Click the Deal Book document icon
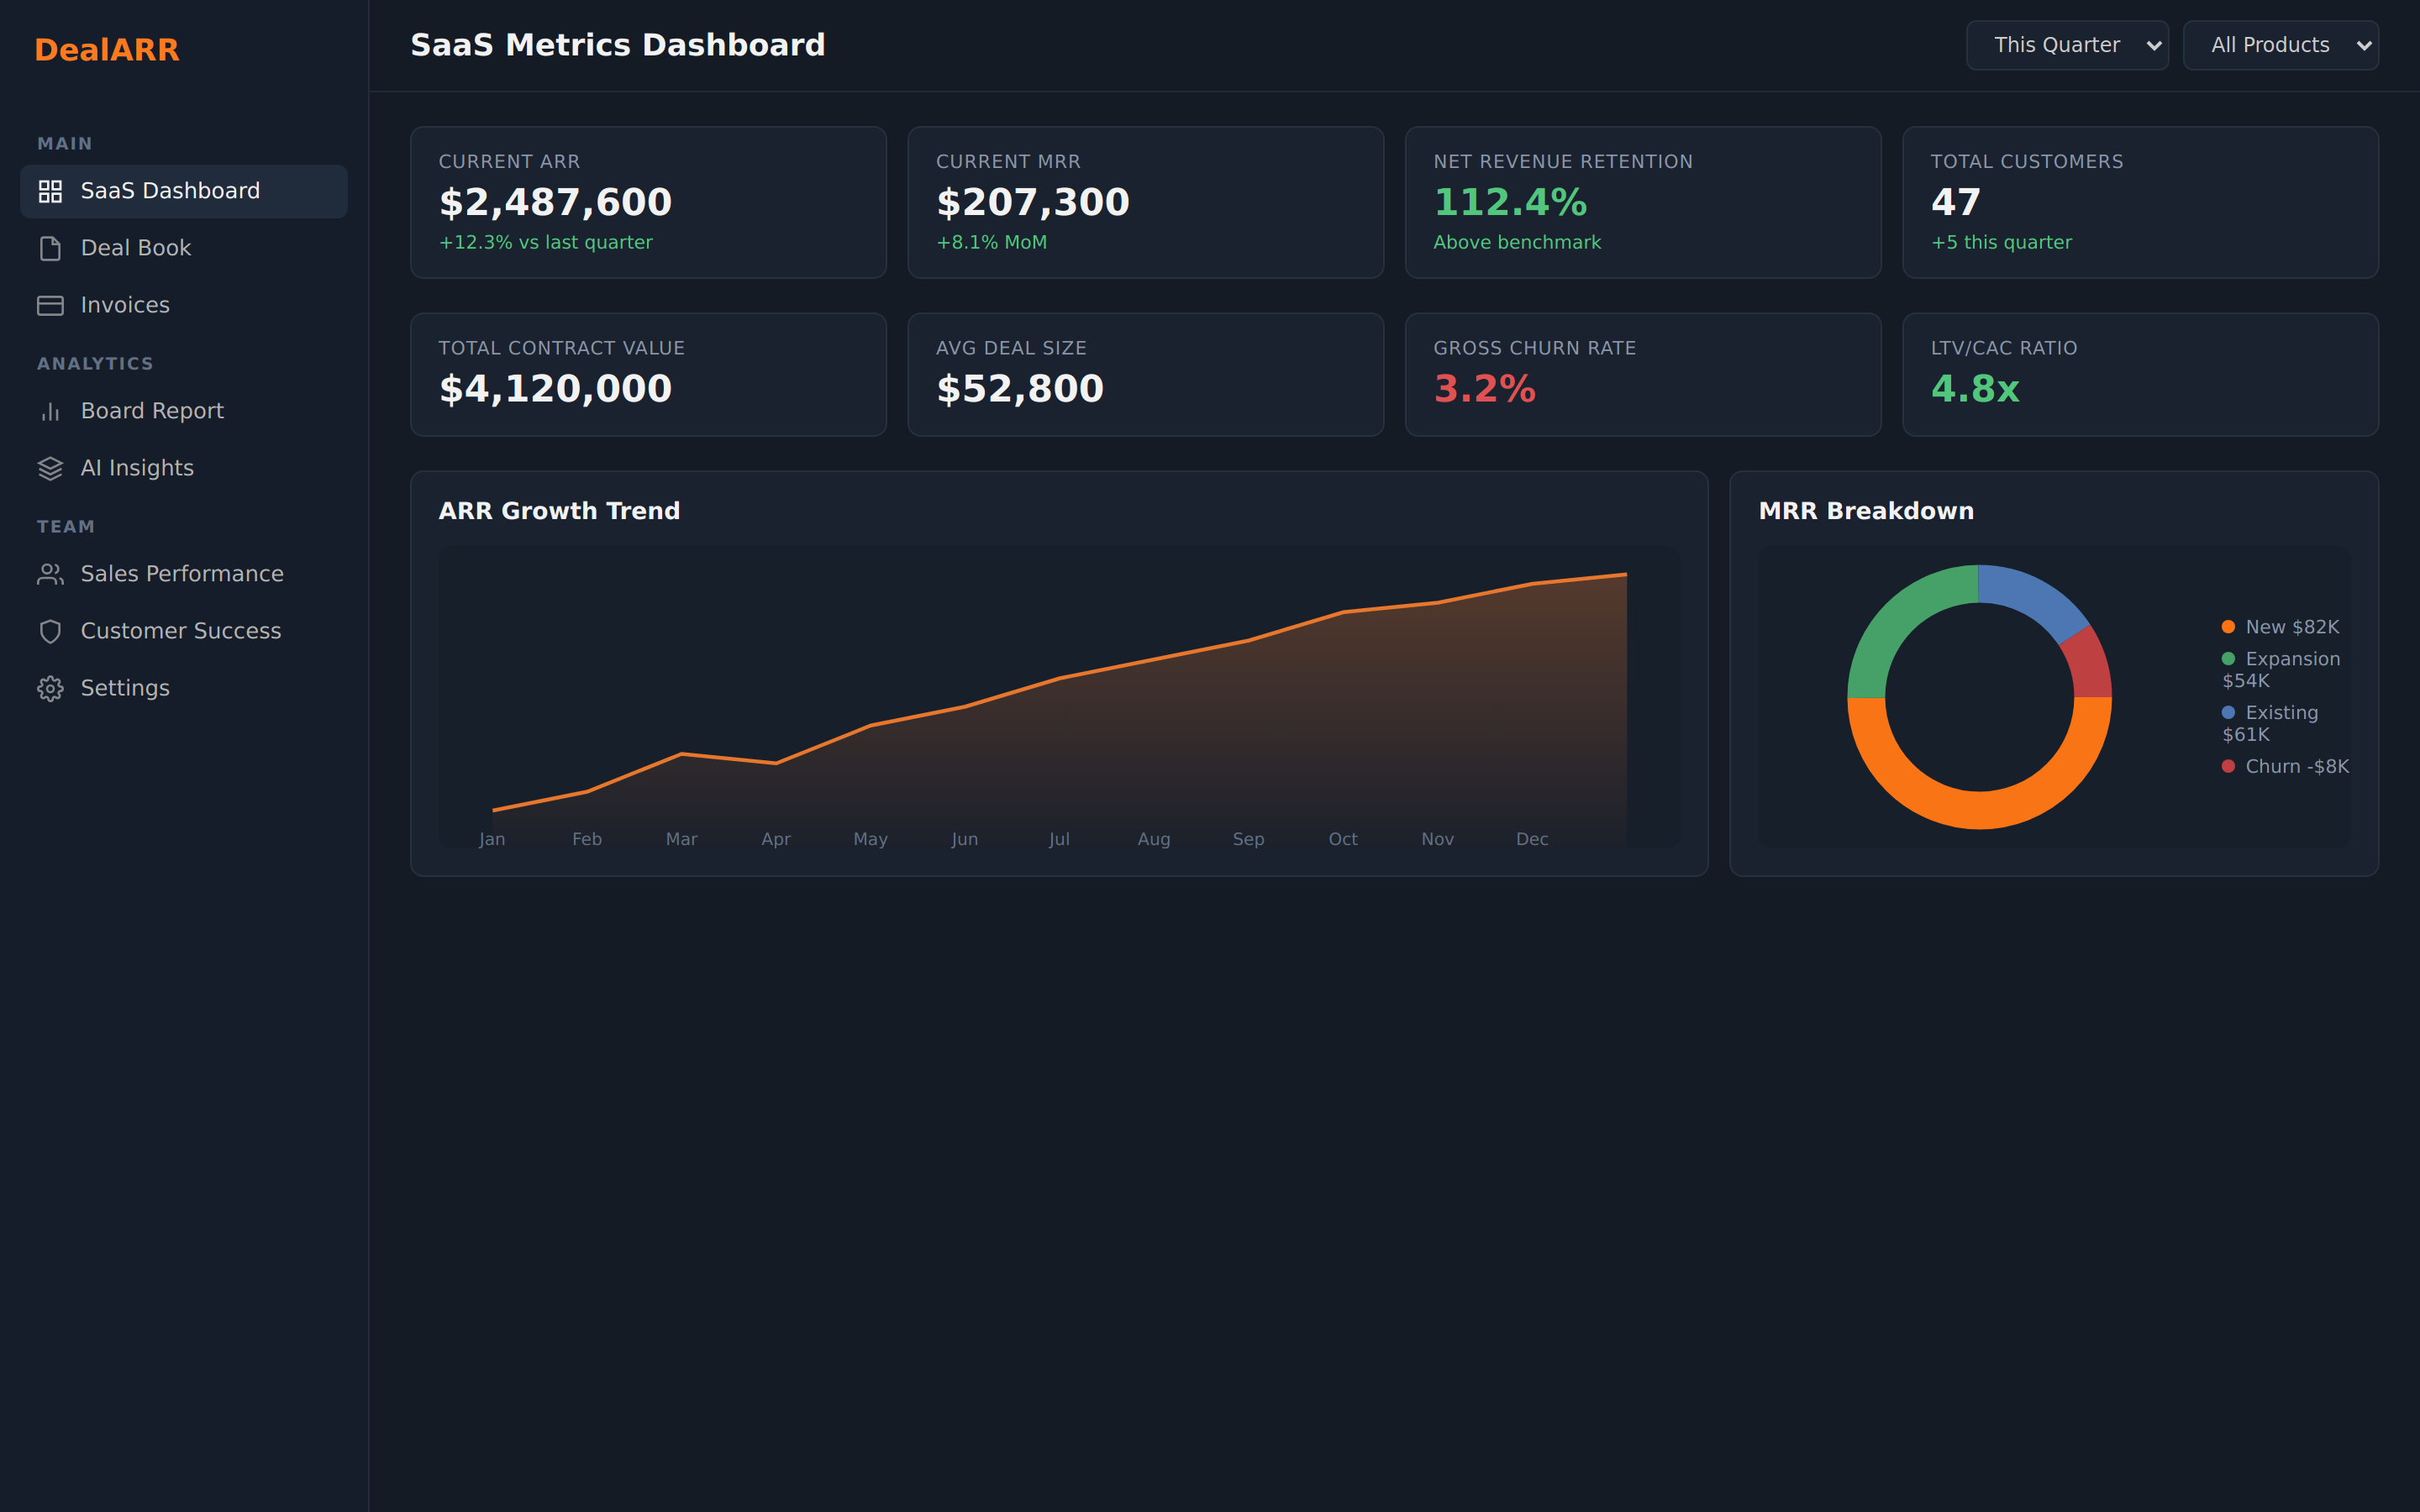Screen dimensions: 2420x1512 point(50,248)
